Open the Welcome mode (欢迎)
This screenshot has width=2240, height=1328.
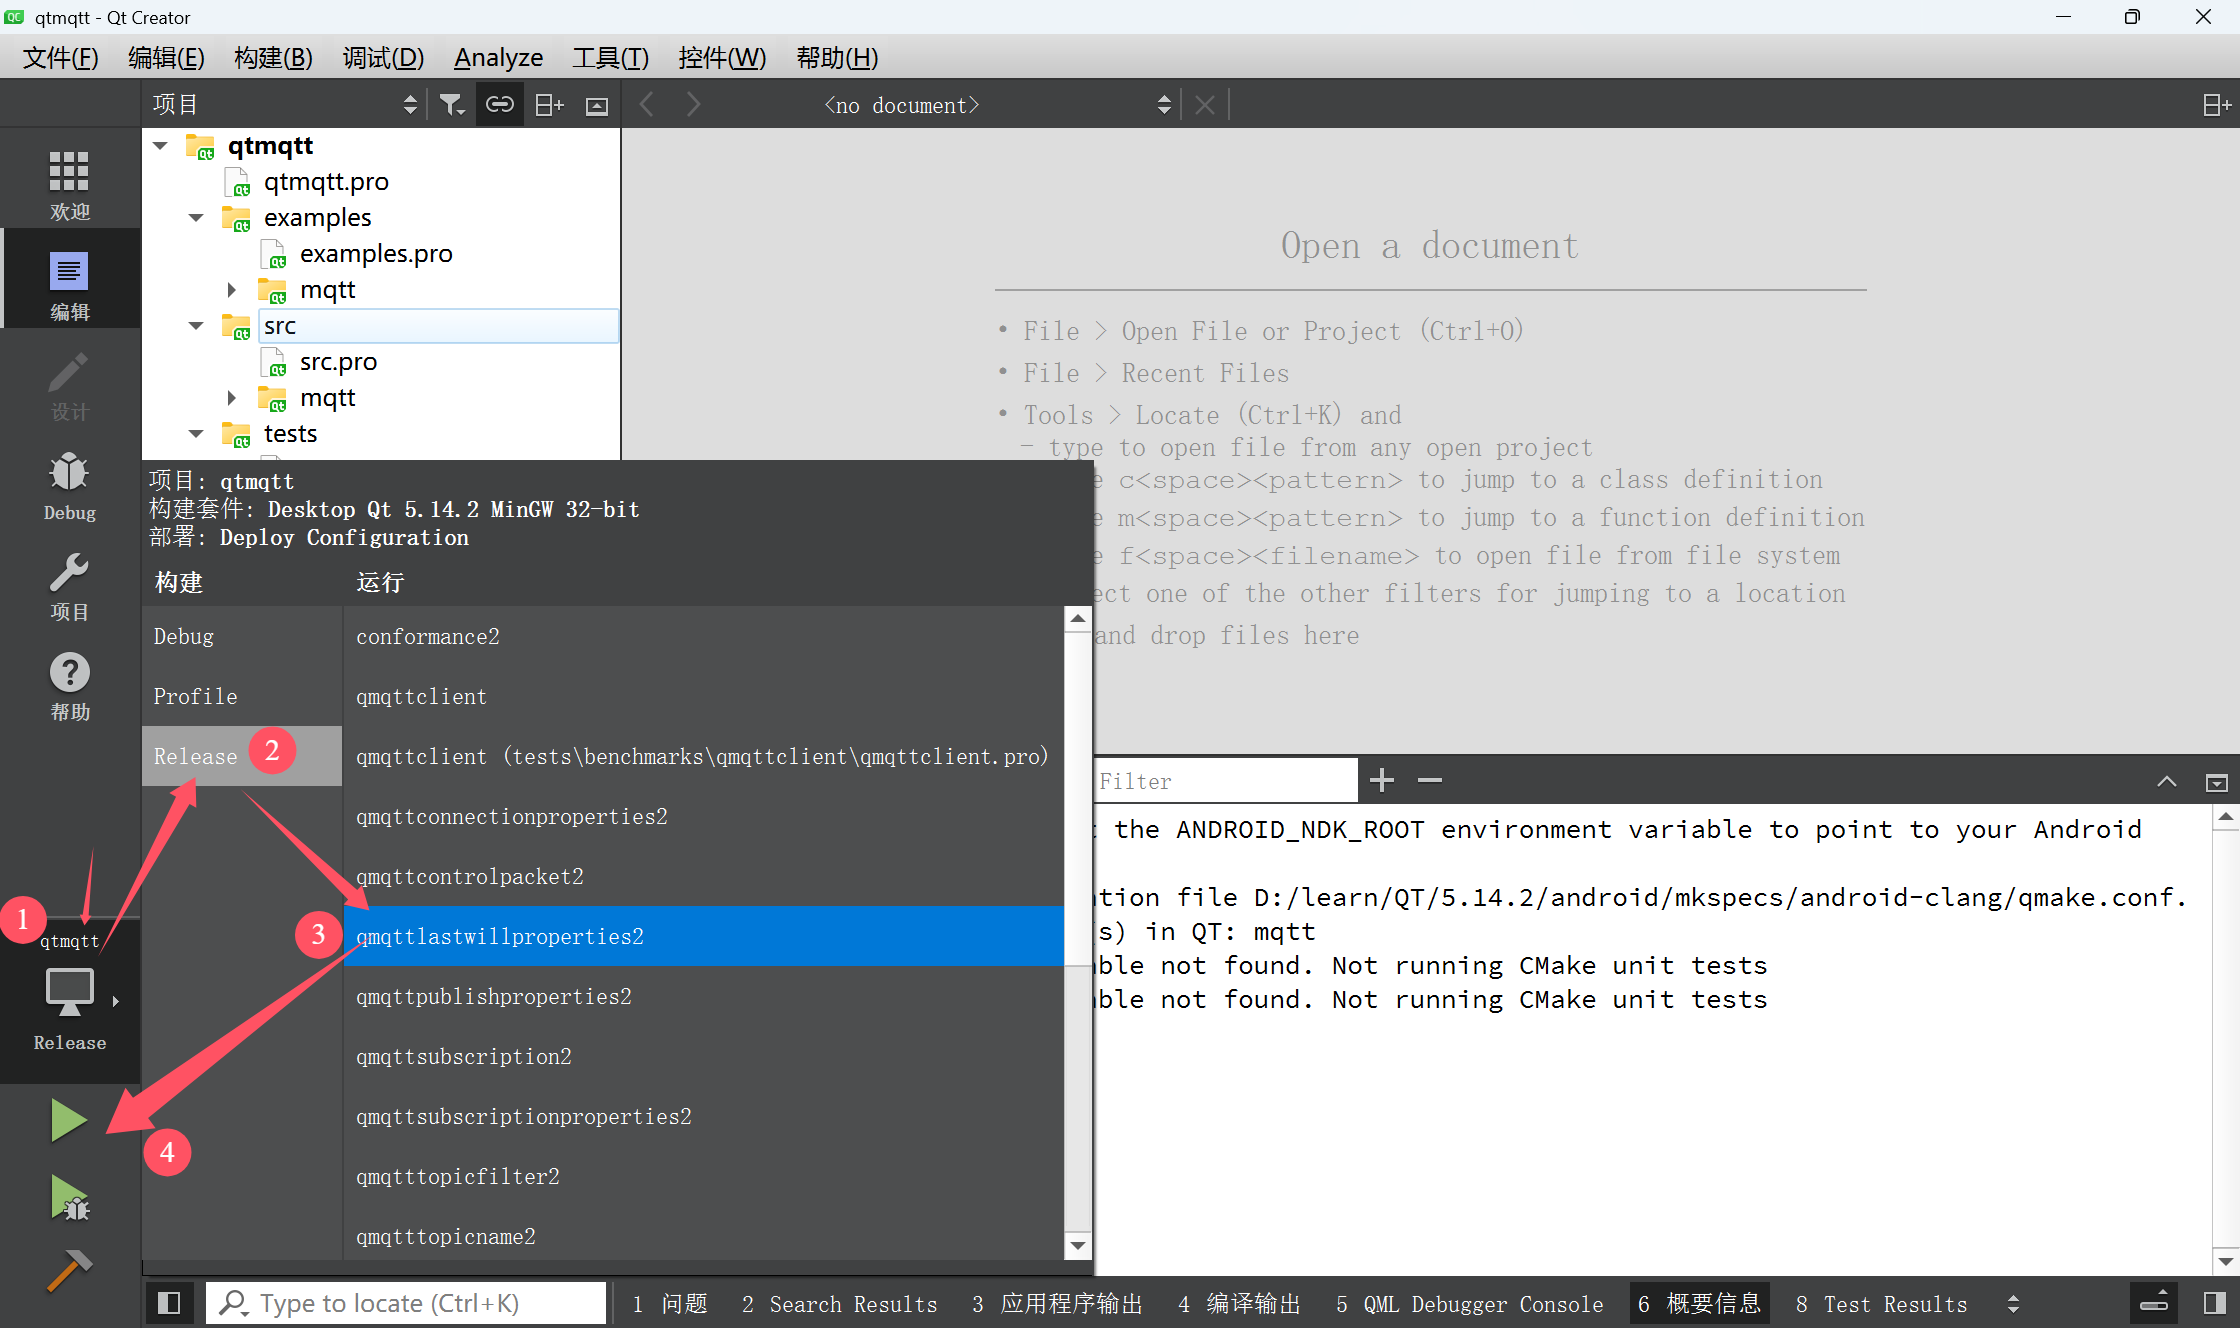coord(69,184)
